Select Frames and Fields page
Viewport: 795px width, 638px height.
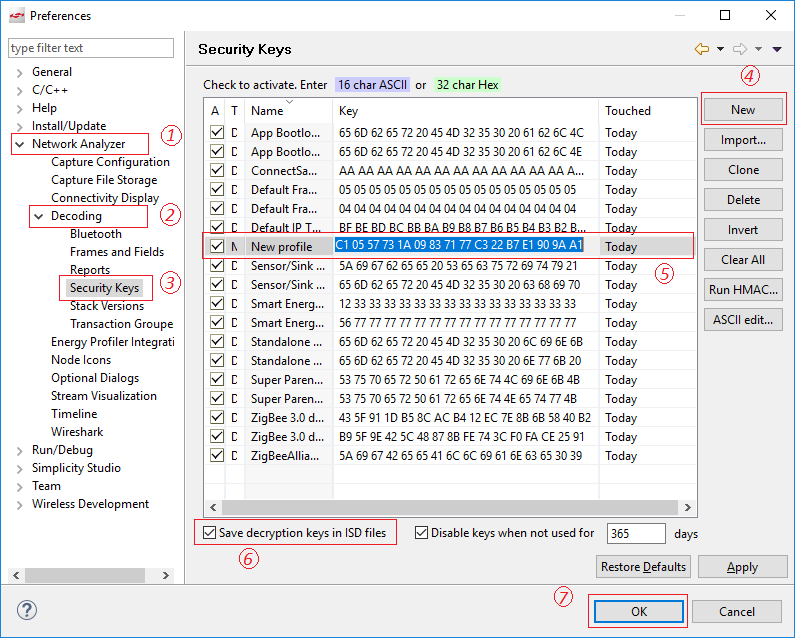point(117,252)
